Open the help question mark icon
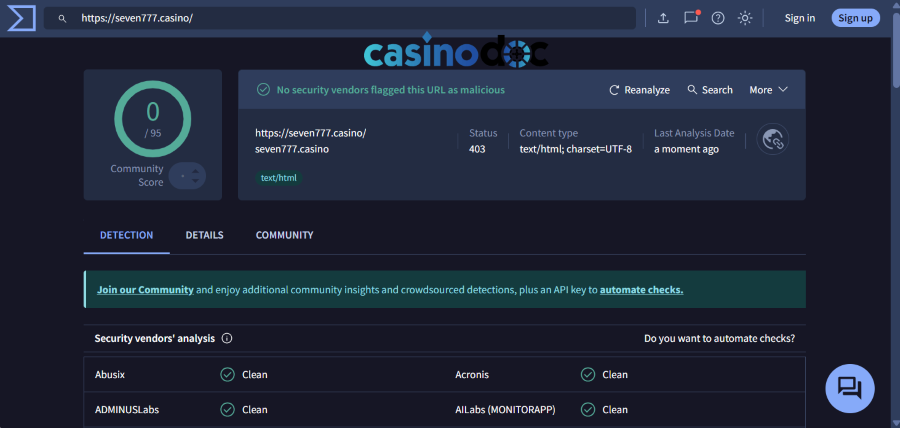The width and height of the screenshot is (900, 428). coord(718,18)
